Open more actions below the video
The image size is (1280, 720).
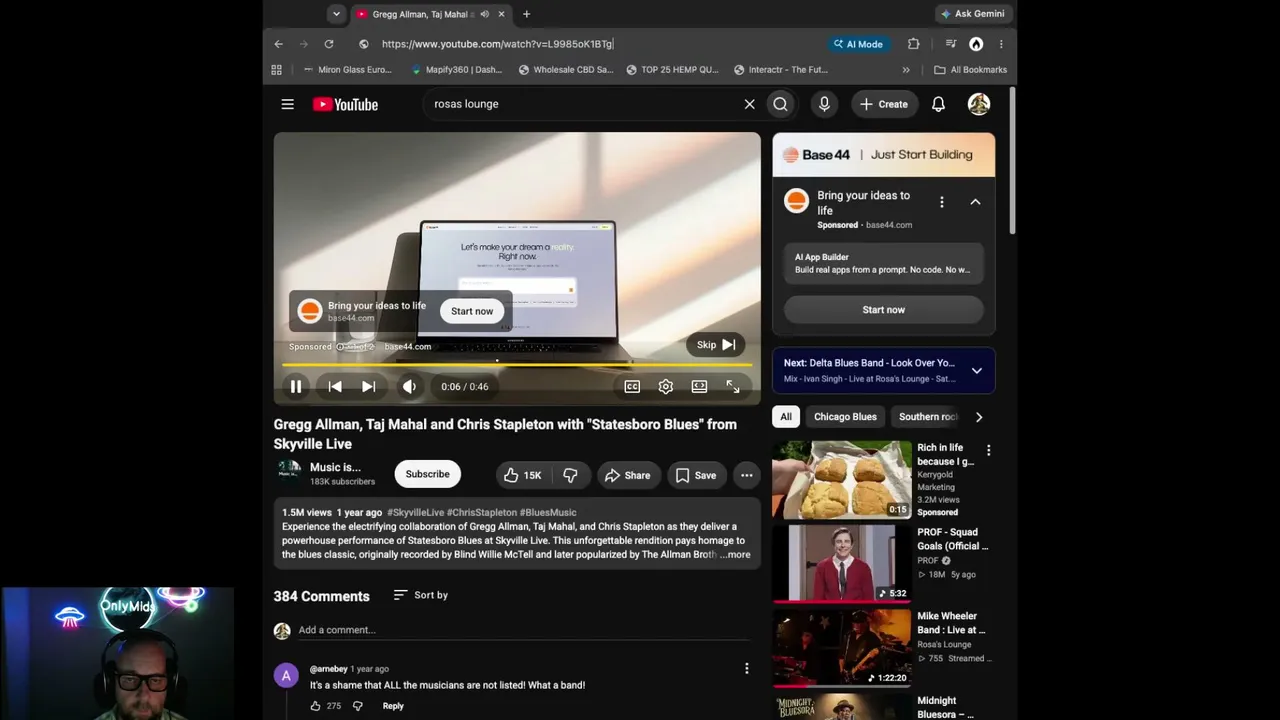[746, 475]
